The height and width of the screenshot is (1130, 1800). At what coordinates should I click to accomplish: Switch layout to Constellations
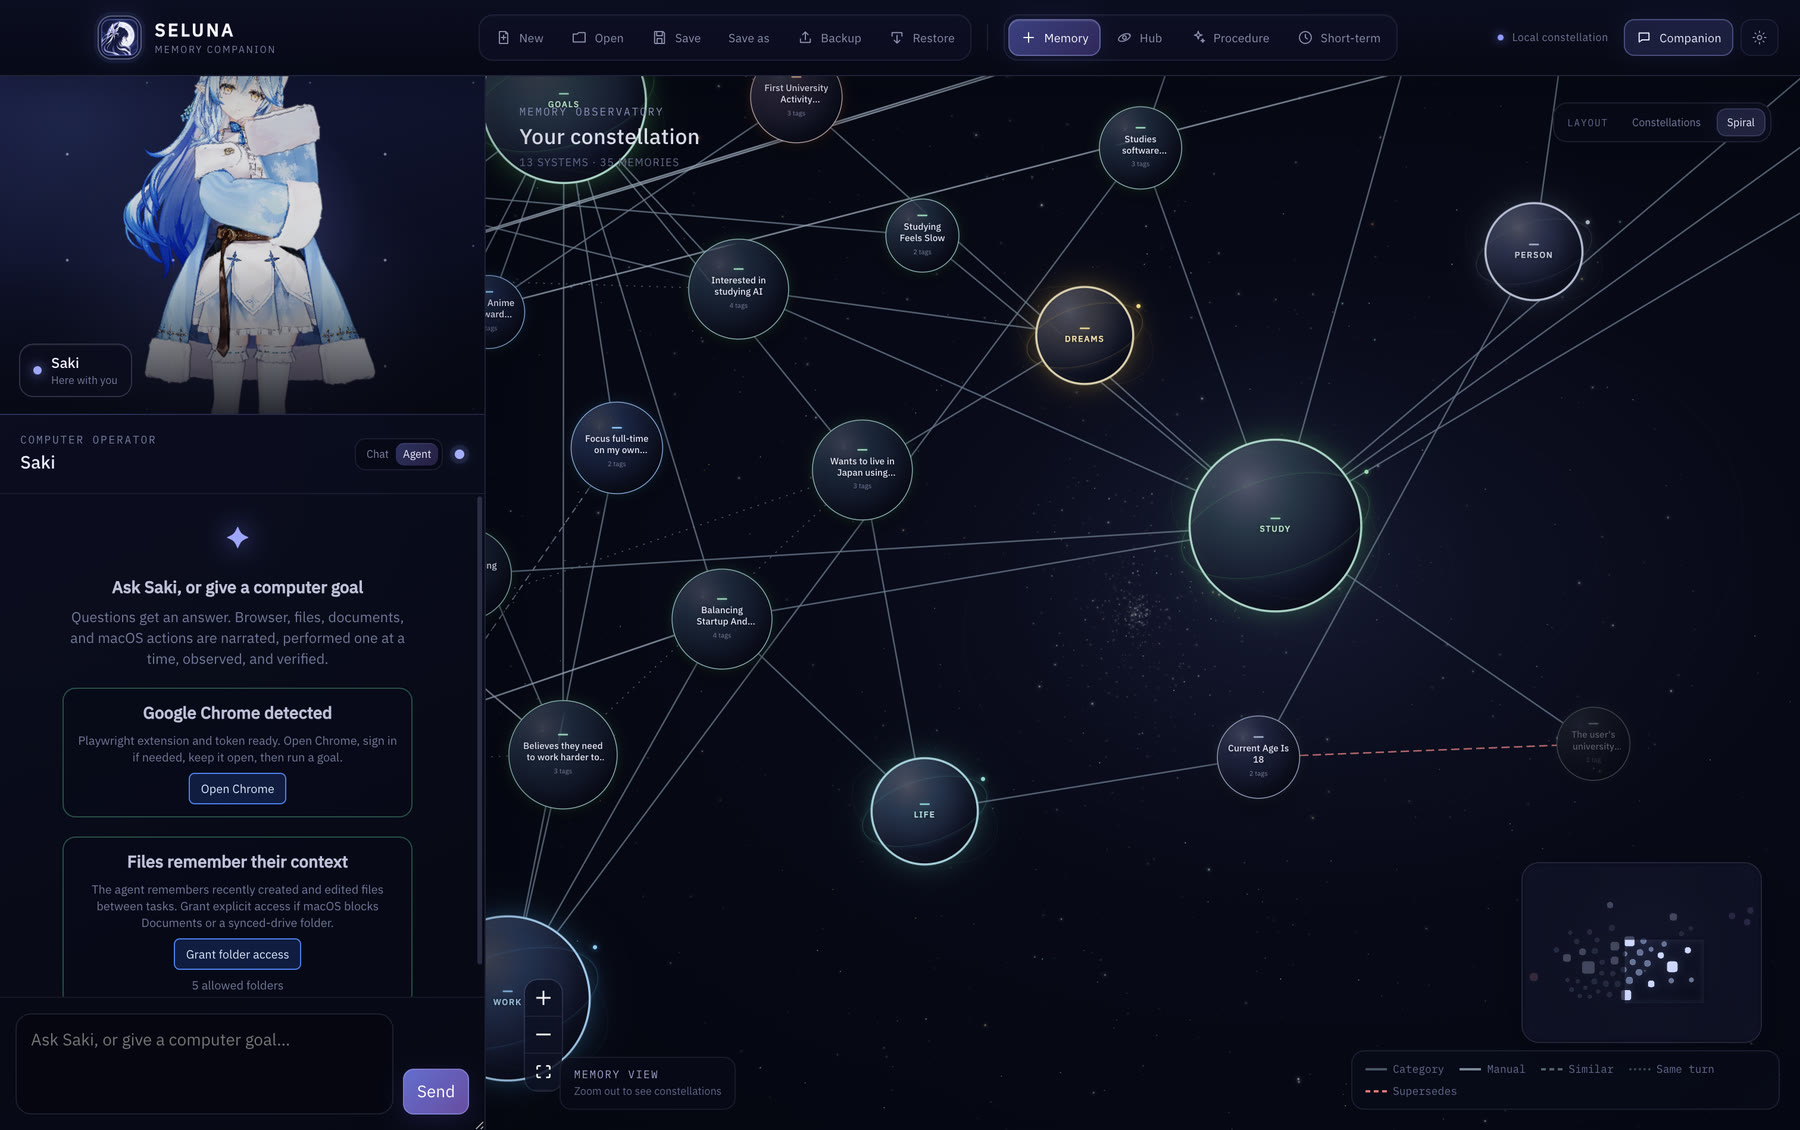click(1666, 123)
